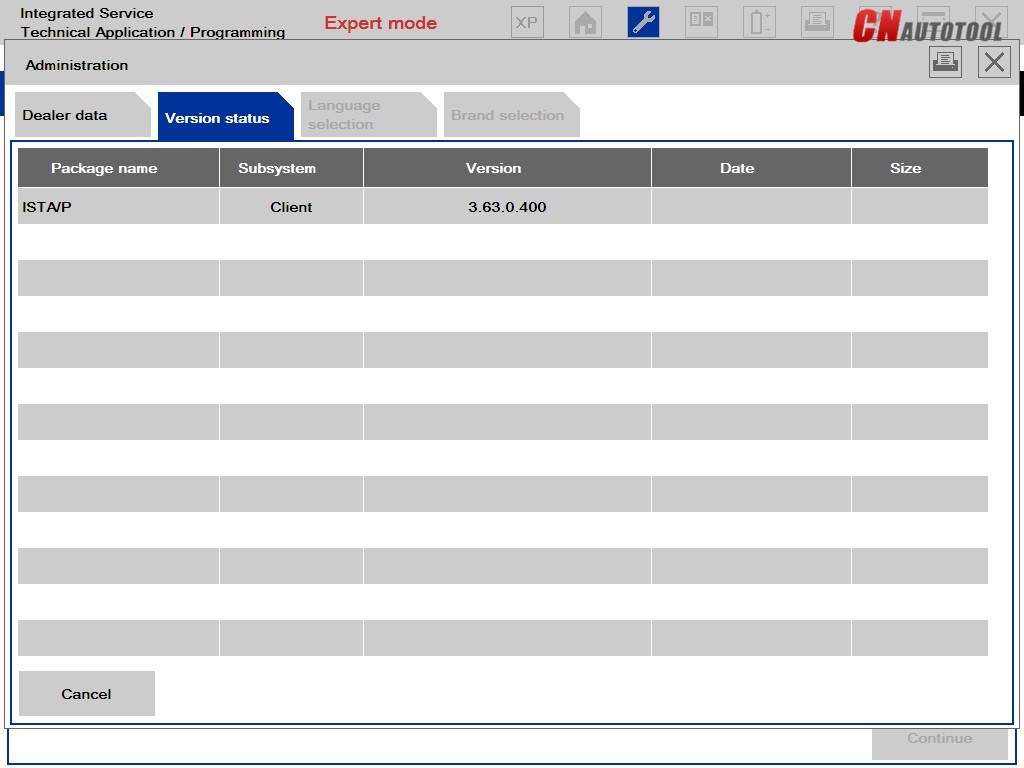The height and width of the screenshot is (768, 1024).
Task: Print from the Administration dialog header
Action: [x=946, y=62]
